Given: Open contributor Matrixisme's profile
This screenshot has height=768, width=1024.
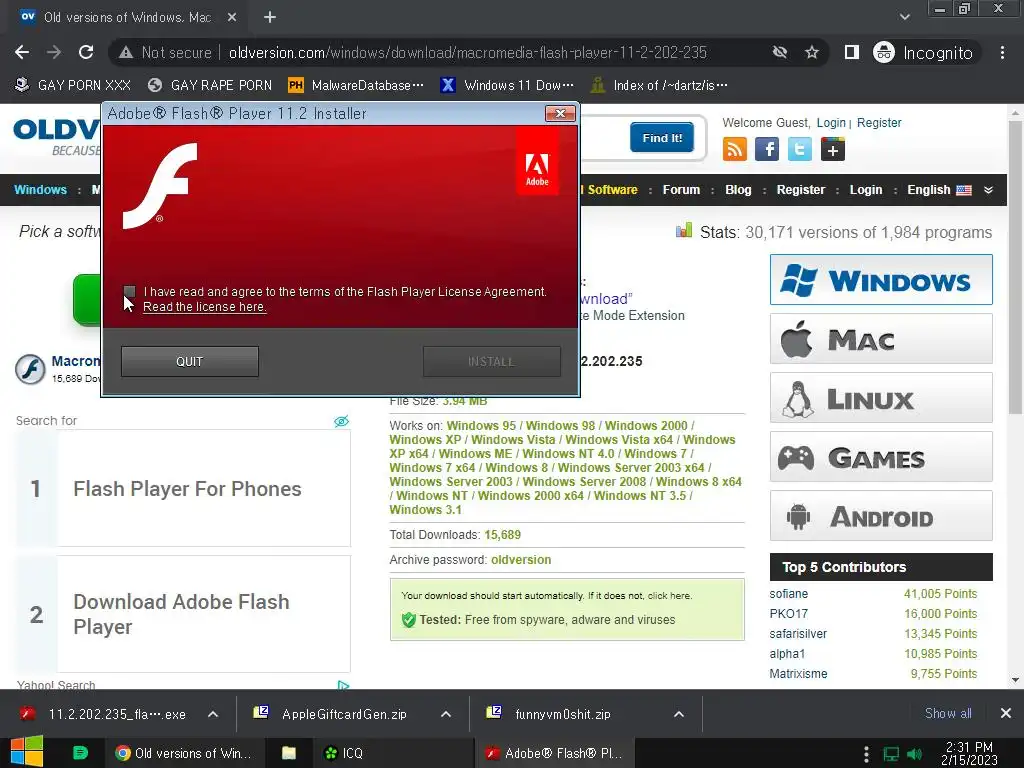Looking at the screenshot, I should pos(798,674).
